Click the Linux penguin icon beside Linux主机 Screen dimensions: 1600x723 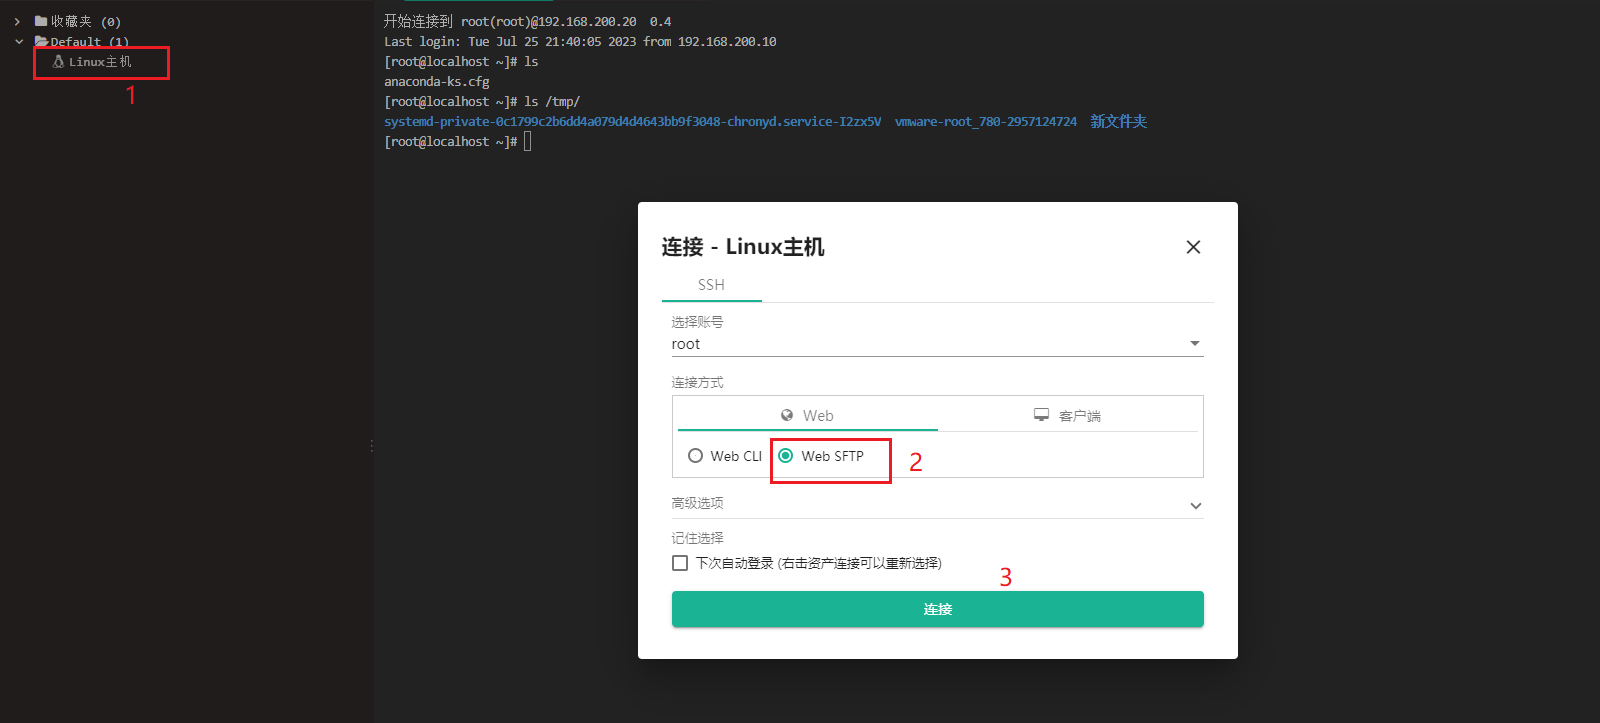pos(58,62)
